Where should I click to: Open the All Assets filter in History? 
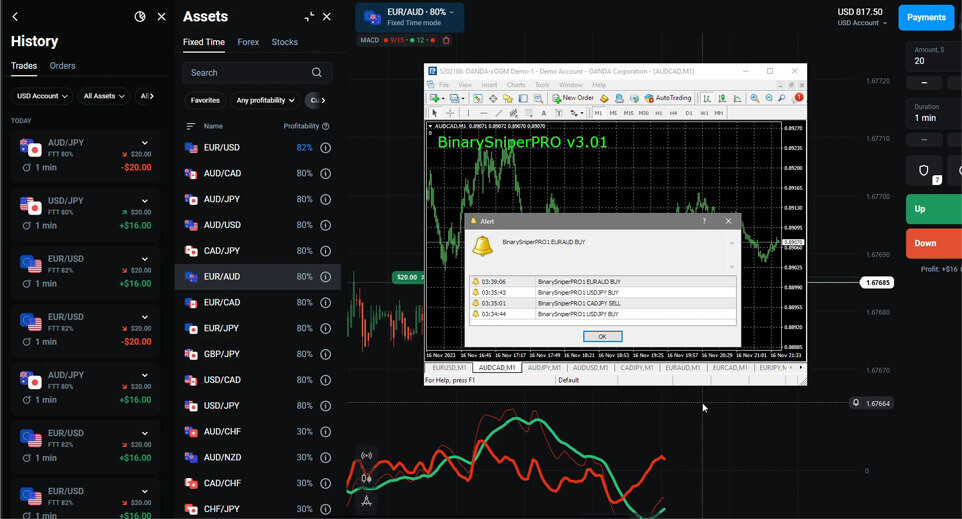(104, 96)
